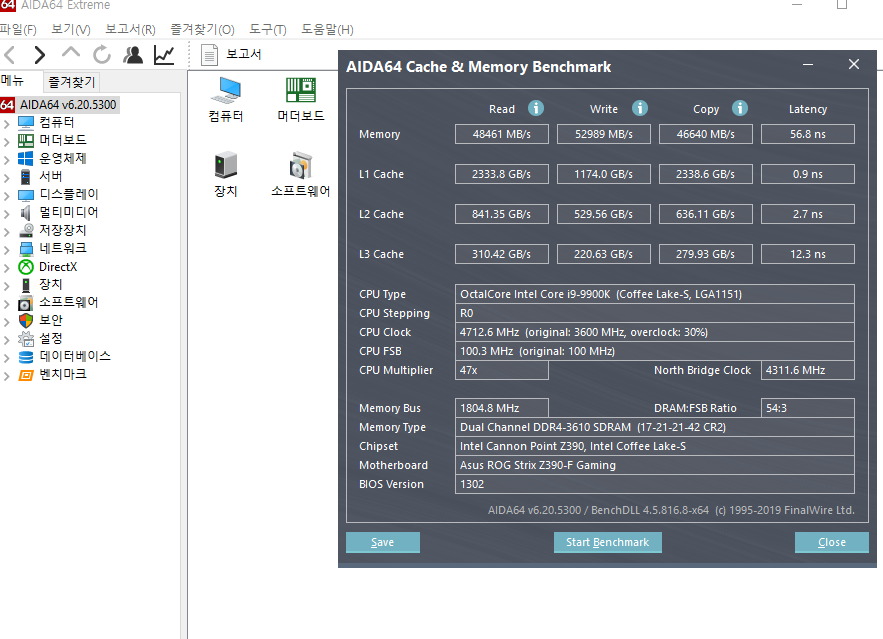Screen dimensions: 883x639
Task: Open the 보기(V) menu
Action: pos(70,29)
